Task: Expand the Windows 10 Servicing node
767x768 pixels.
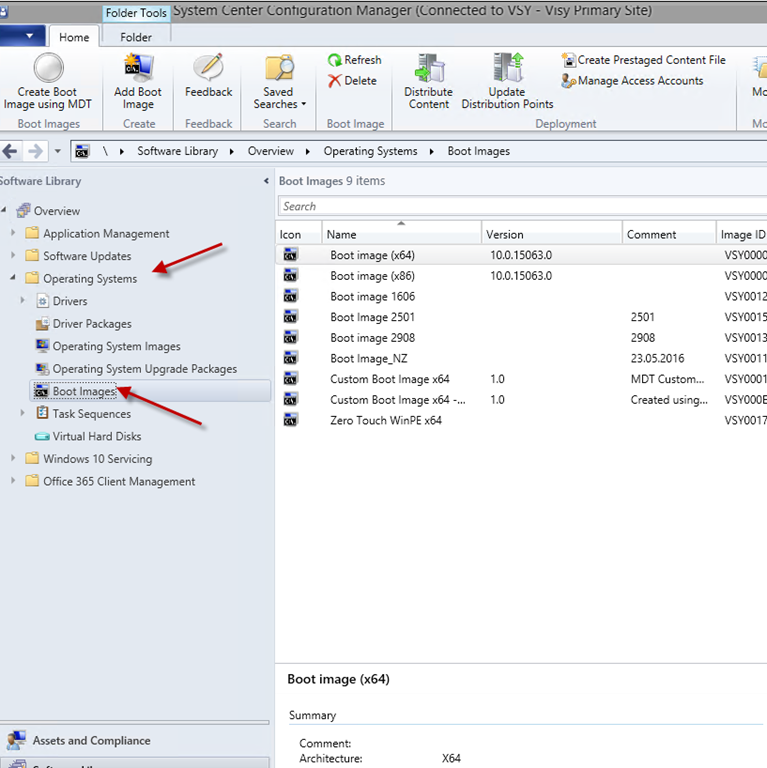Action: (x=13, y=459)
